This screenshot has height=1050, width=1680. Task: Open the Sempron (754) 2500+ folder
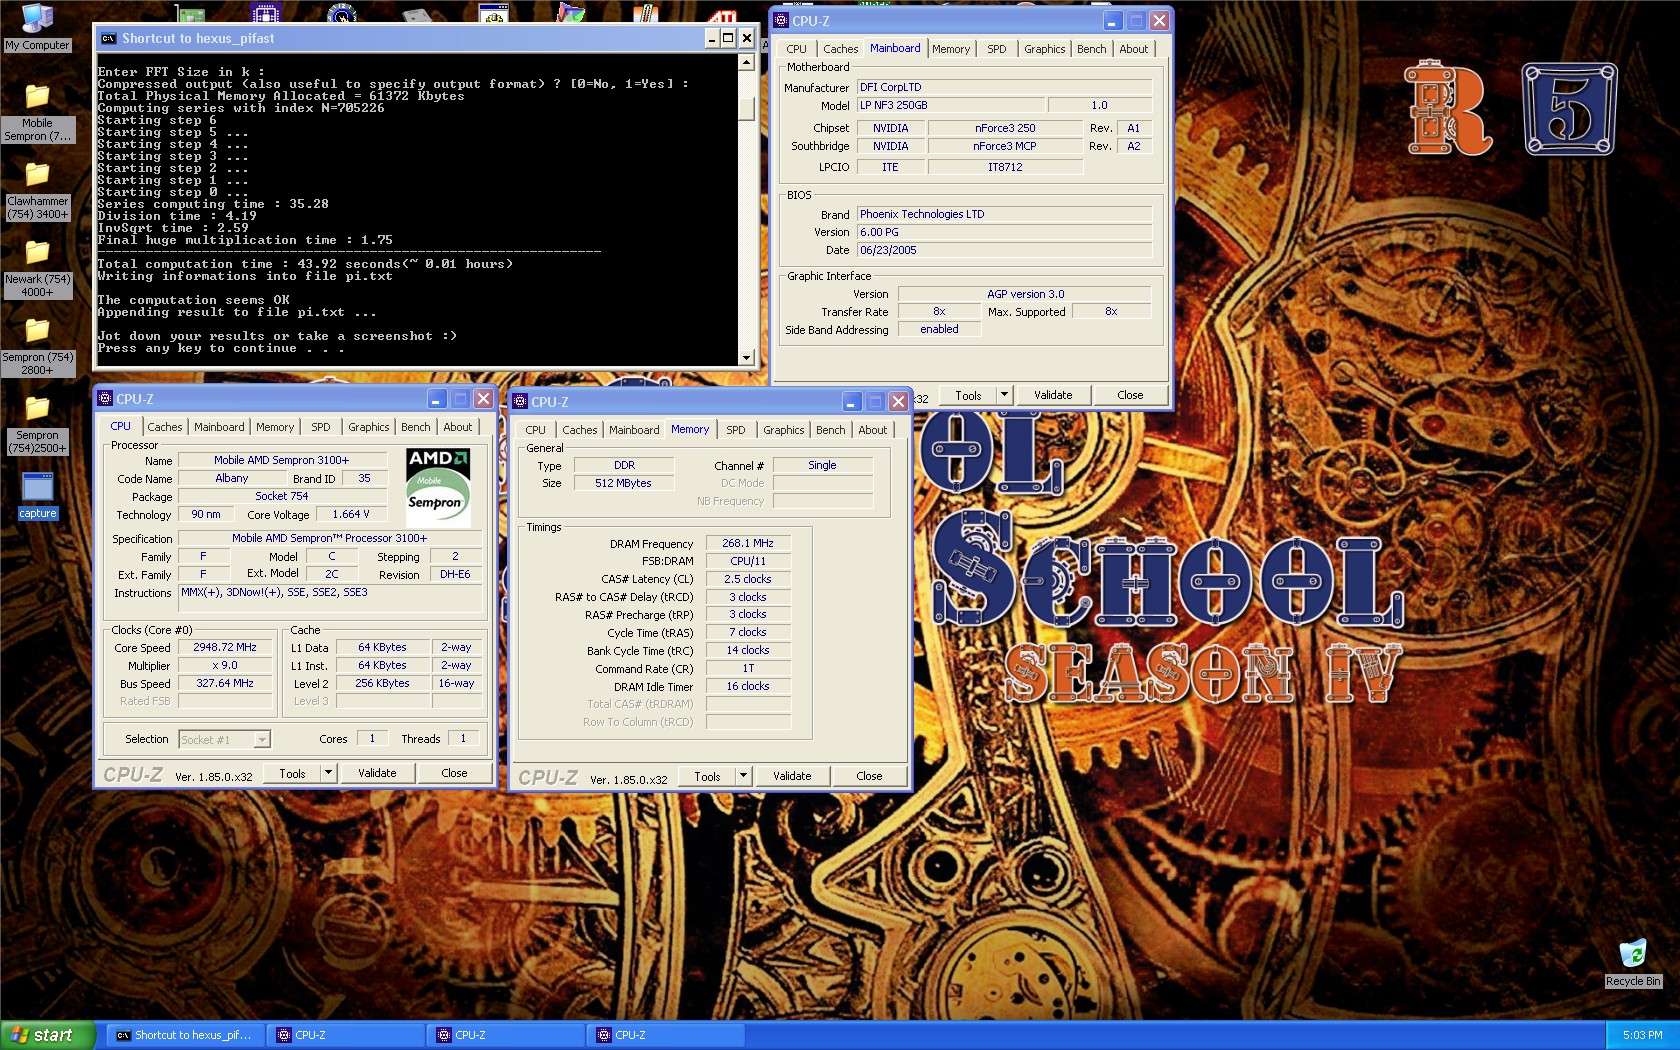tap(37, 424)
